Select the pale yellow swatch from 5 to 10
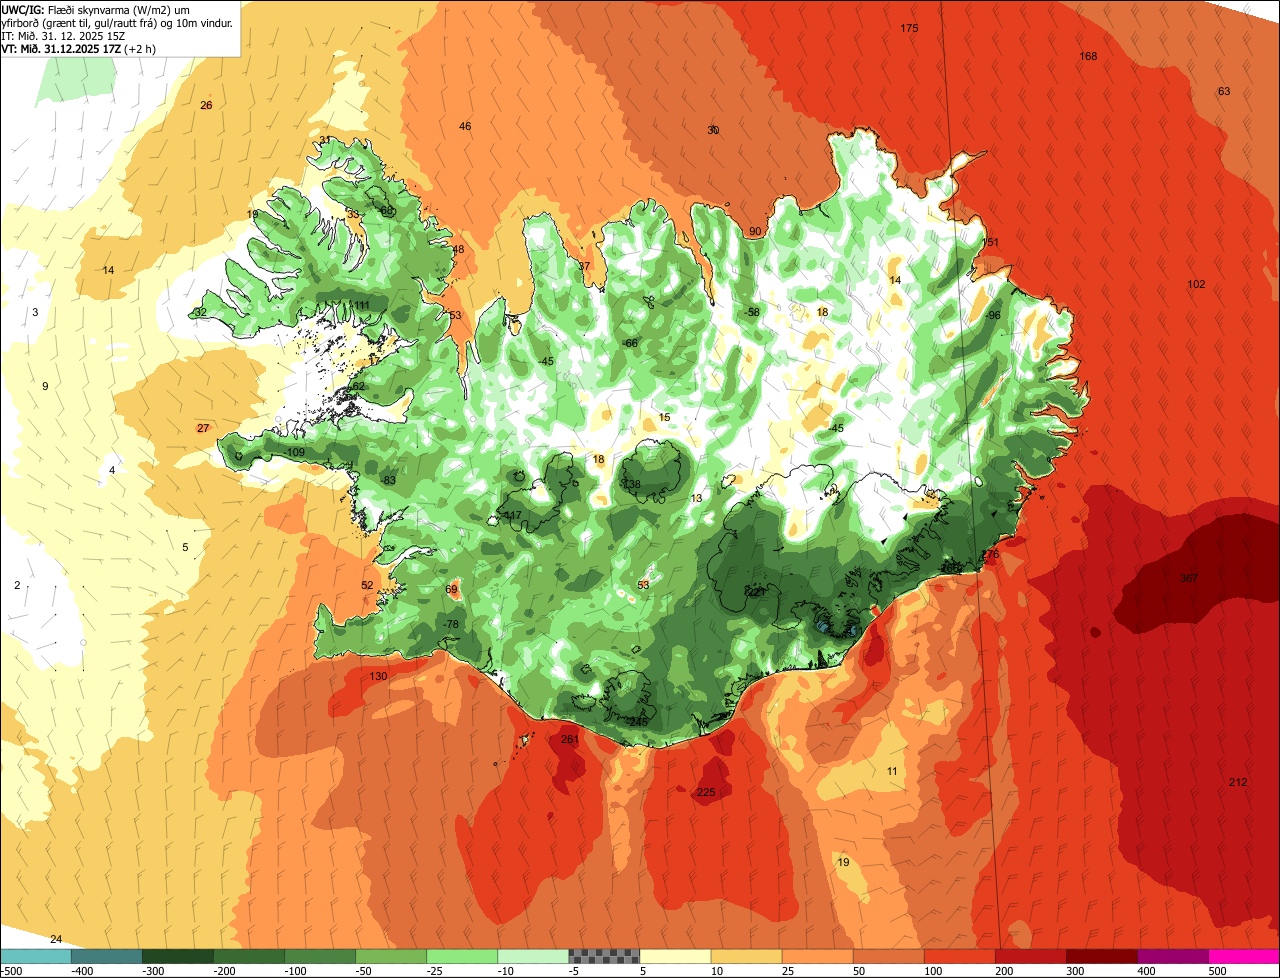The image size is (1280, 978). pyautogui.click(x=675, y=956)
